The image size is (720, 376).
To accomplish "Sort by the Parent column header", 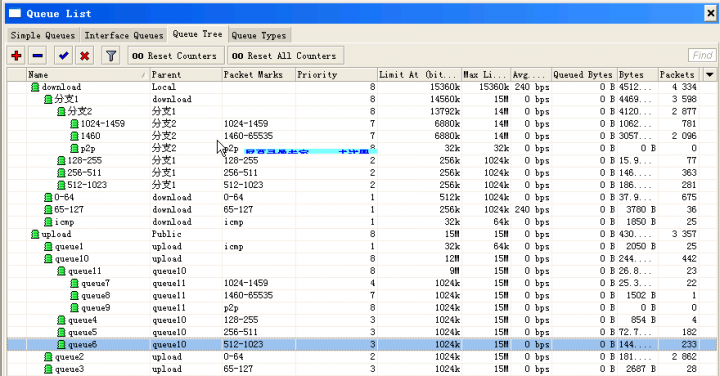I will tap(185, 74).
